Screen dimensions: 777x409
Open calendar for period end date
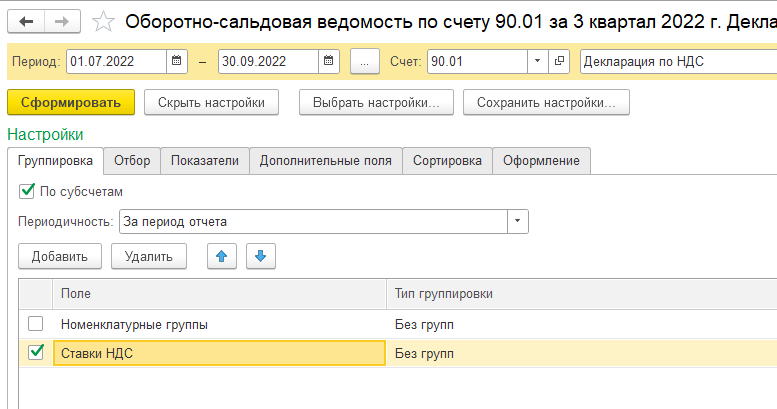(x=329, y=61)
